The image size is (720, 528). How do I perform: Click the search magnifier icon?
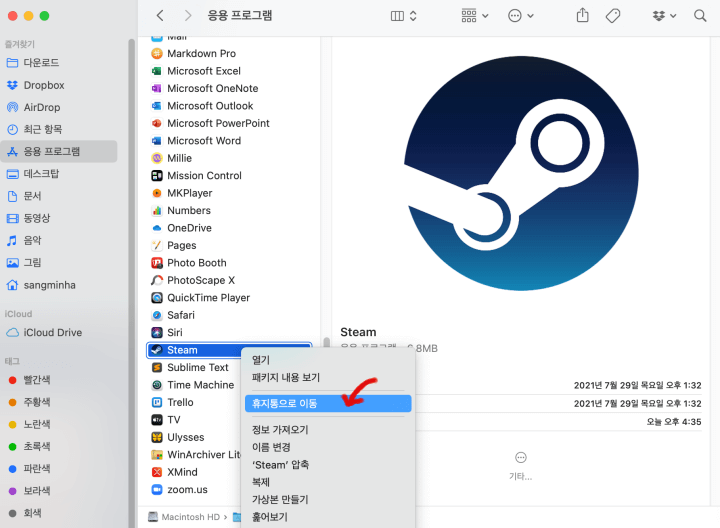click(x=700, y=16)
